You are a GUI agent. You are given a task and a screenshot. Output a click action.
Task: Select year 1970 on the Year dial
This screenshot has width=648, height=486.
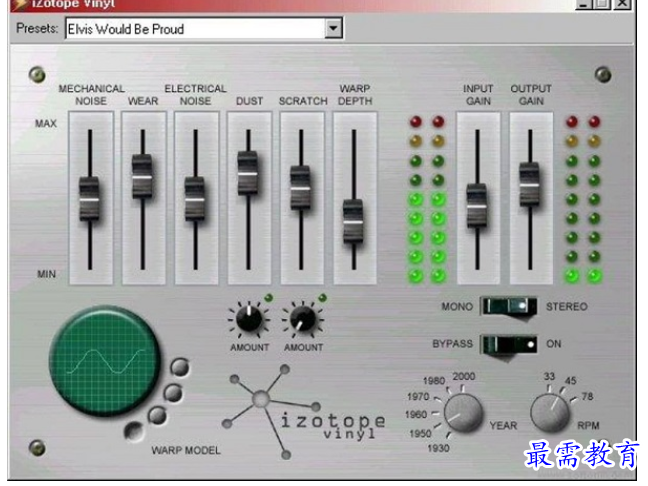418,397
